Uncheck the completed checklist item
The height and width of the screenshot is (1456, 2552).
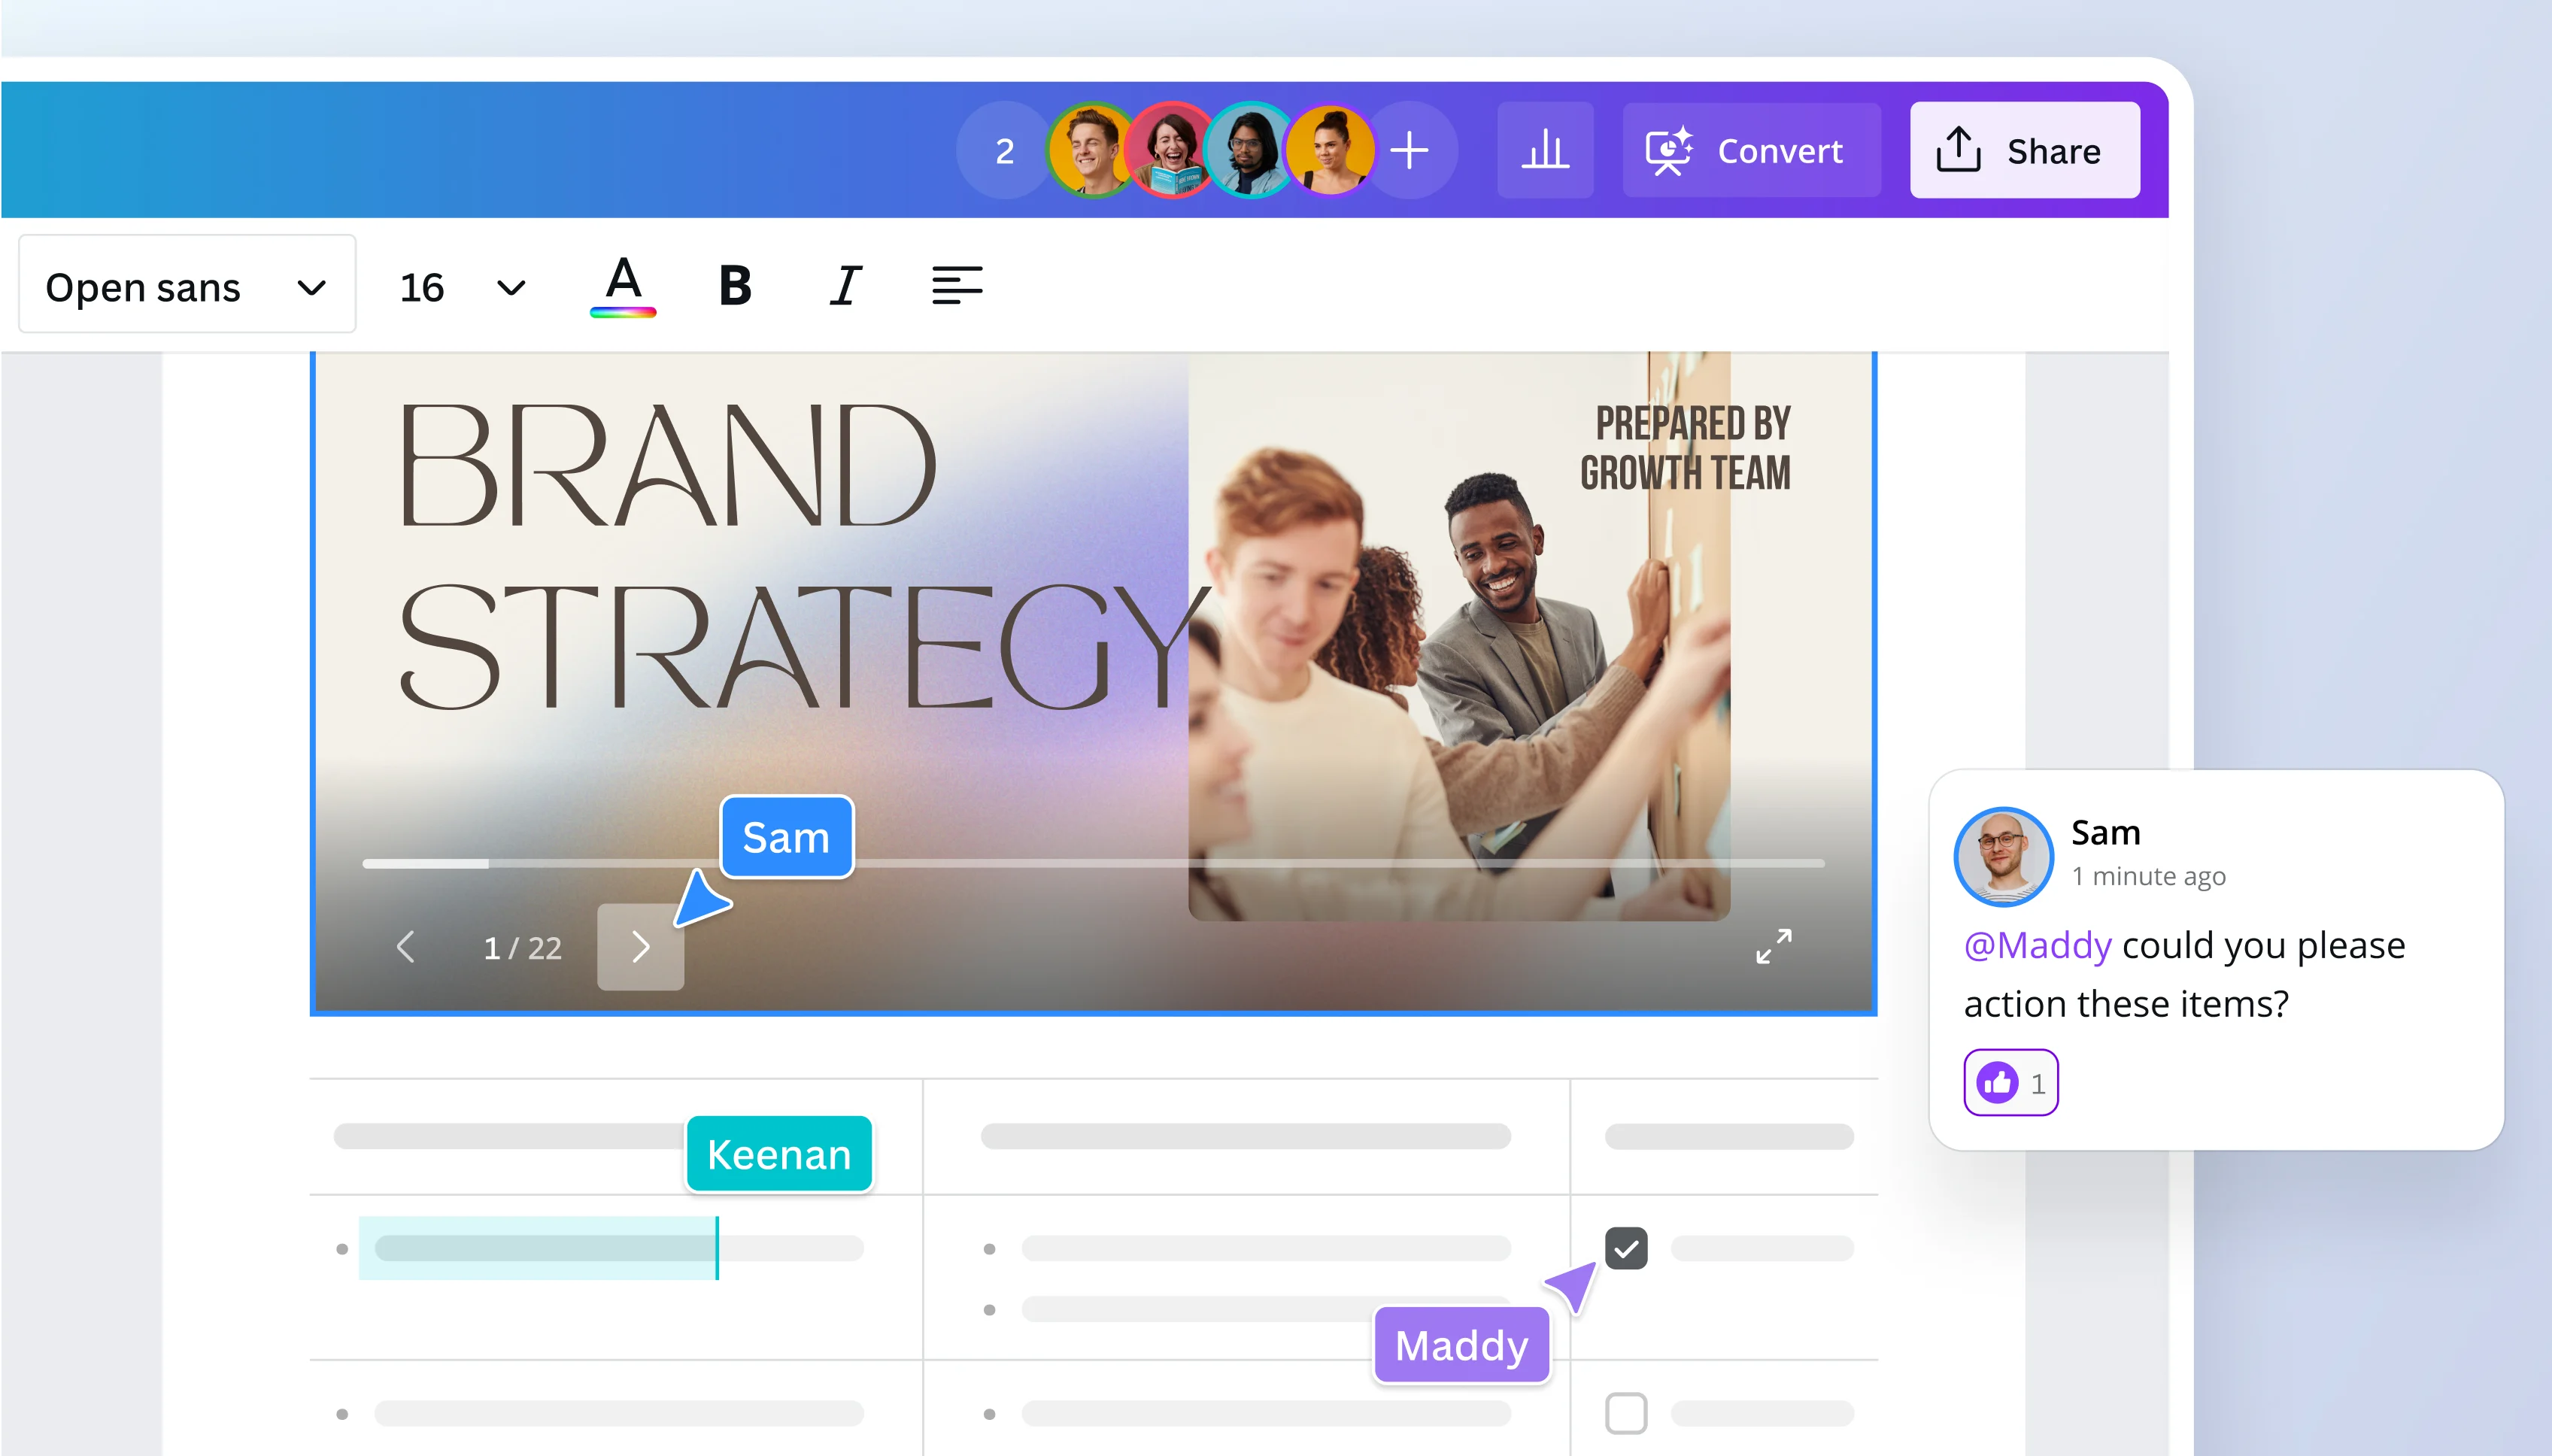pyautogui.click(x=1625, y=1247)
